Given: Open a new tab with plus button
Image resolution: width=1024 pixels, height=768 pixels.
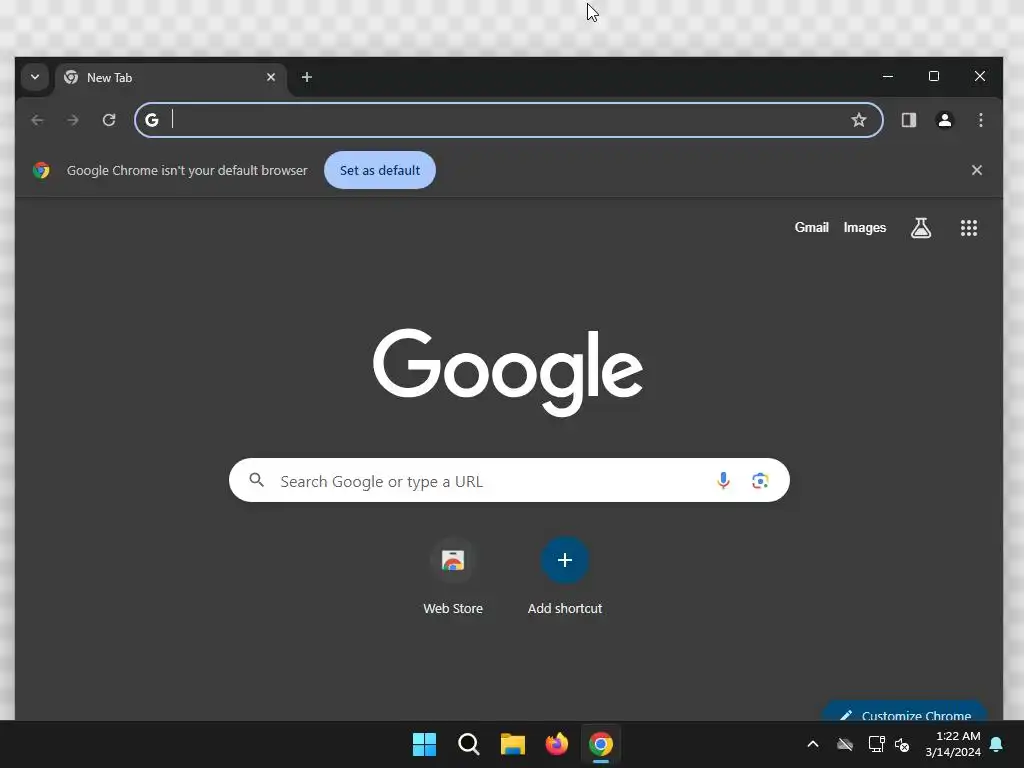Looking at the screenshot, I should point(306,77).
